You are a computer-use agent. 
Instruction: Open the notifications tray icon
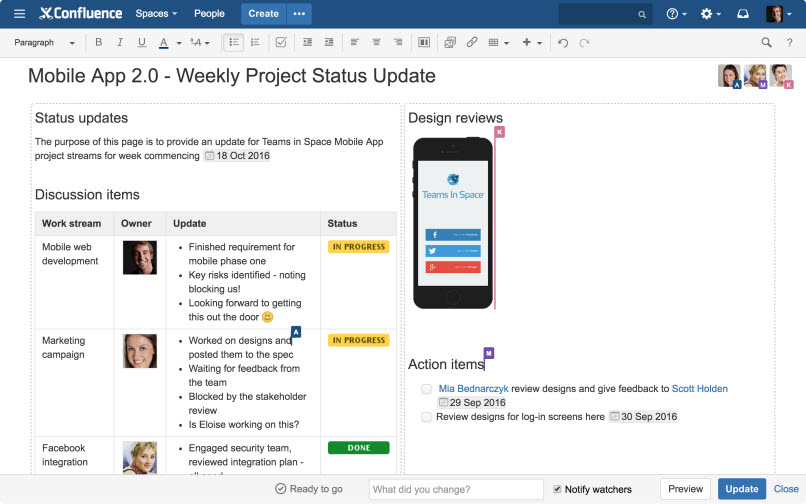[742, 14]
